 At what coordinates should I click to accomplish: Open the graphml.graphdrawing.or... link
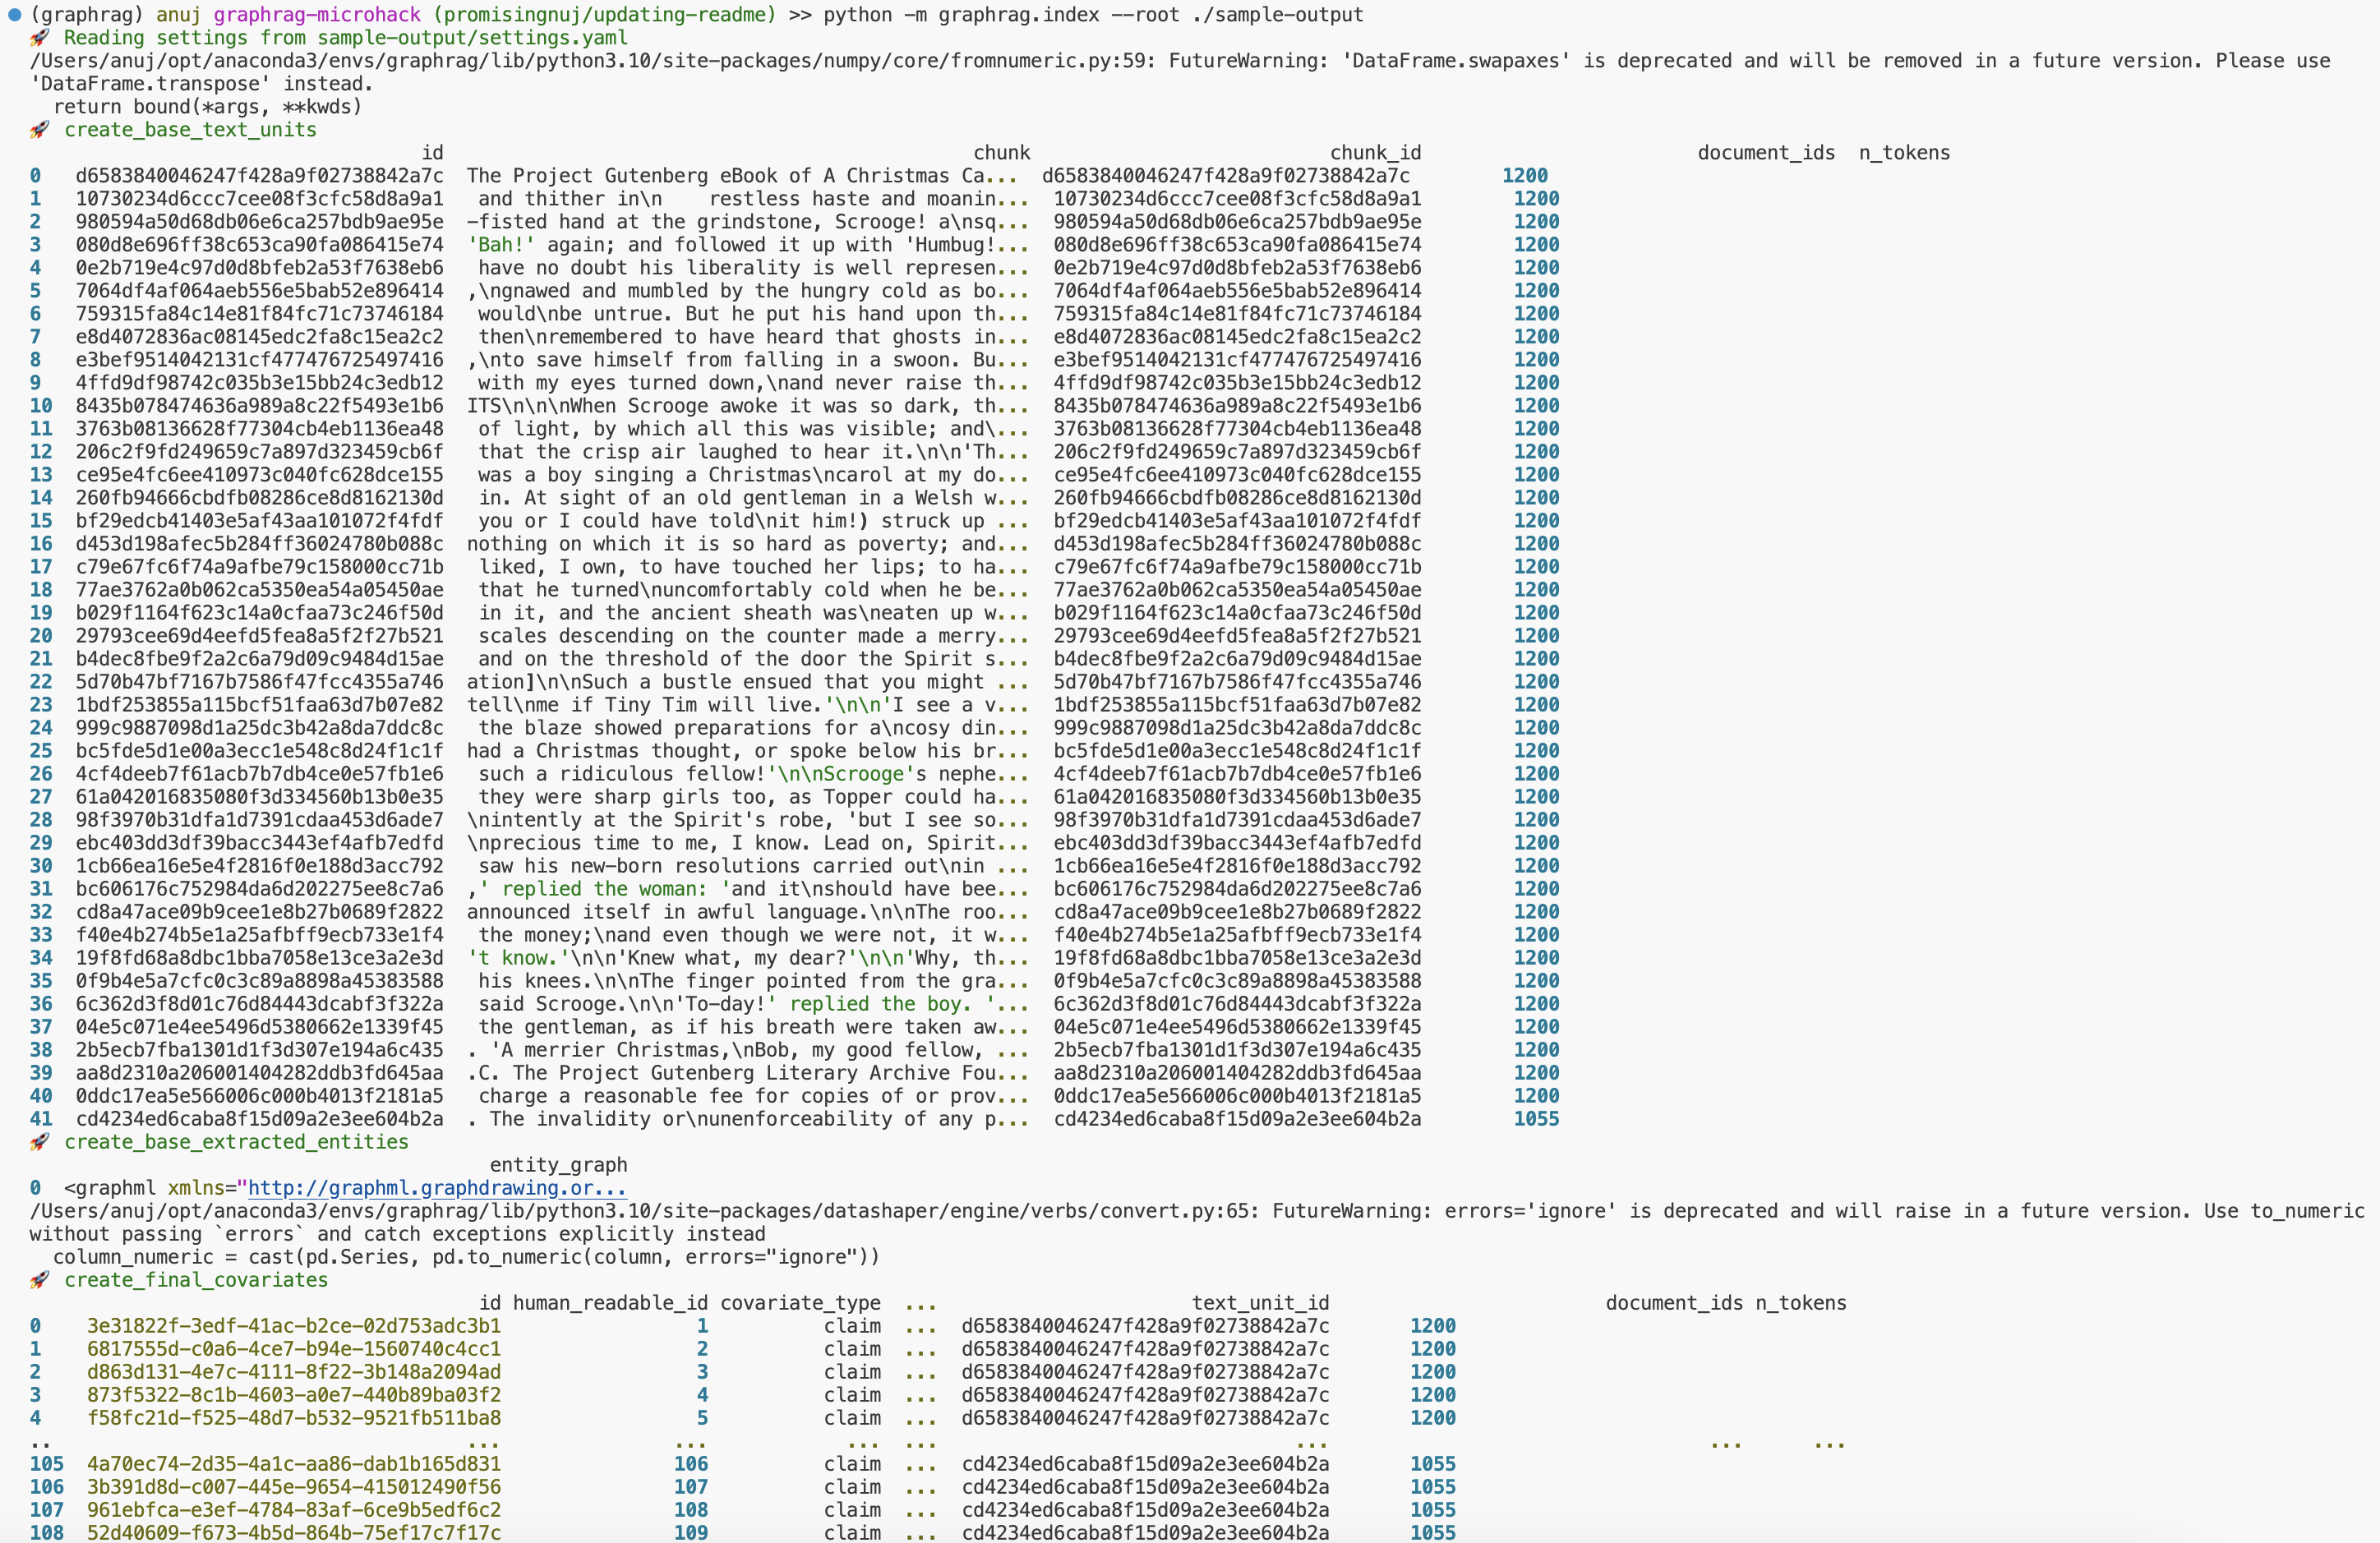437,1188
